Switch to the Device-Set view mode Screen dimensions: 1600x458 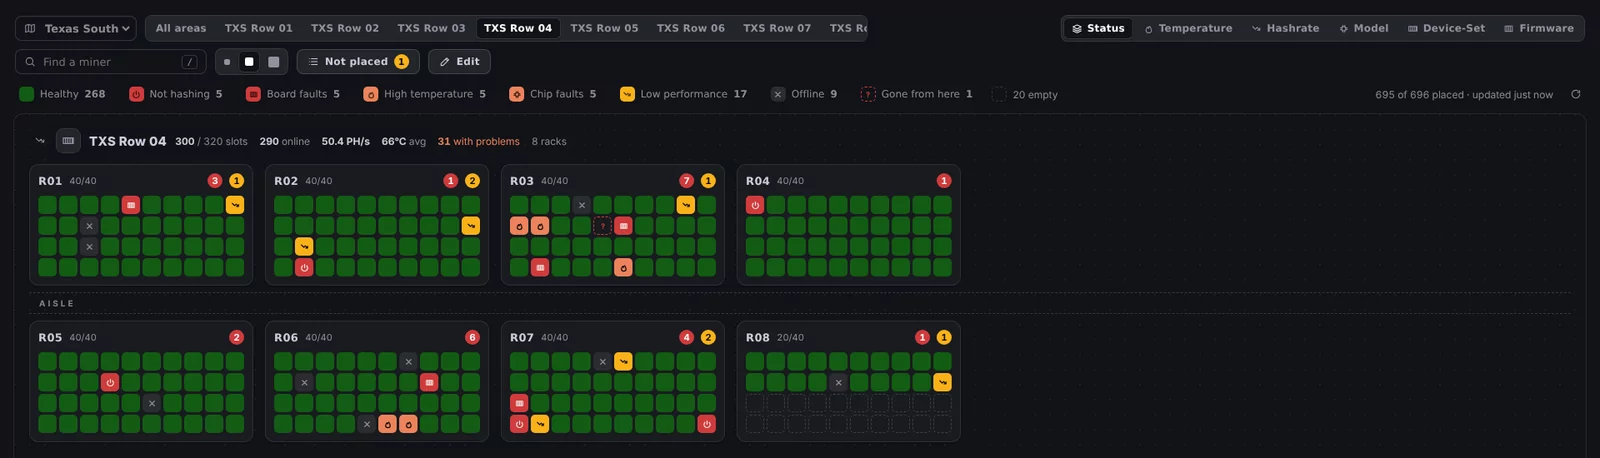(1446, 28)
